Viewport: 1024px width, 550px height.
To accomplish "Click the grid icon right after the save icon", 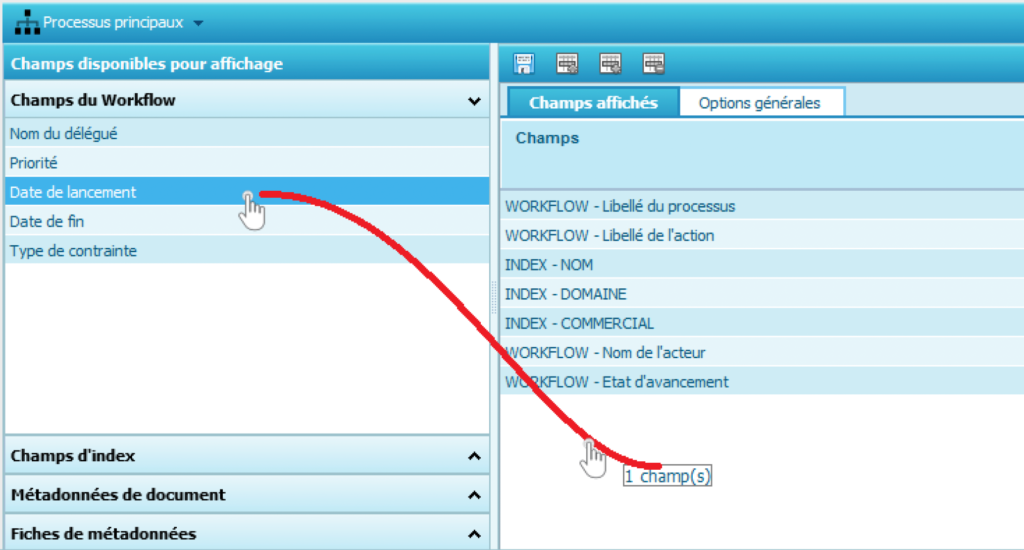I will tap(567, 64).
